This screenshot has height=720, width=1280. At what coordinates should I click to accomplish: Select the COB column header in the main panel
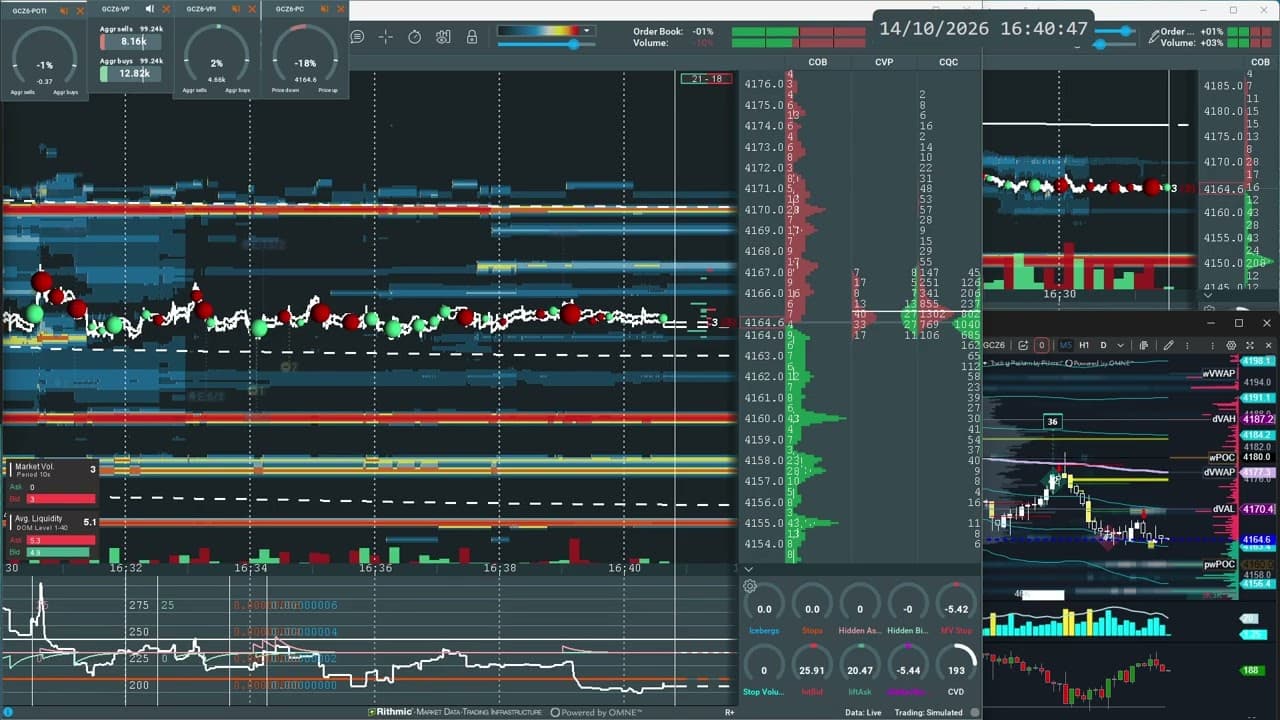(x=818, y=62)
